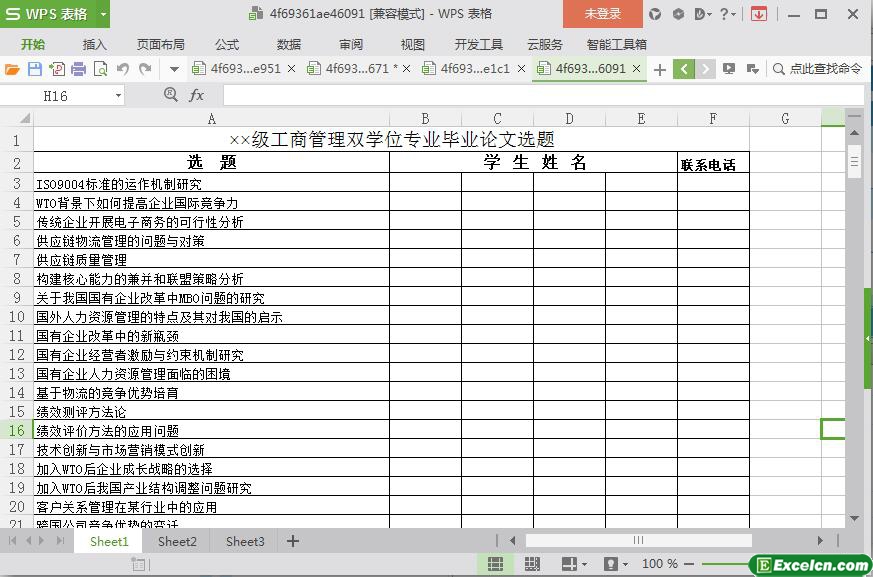Open print preview icon

point(100,69)
